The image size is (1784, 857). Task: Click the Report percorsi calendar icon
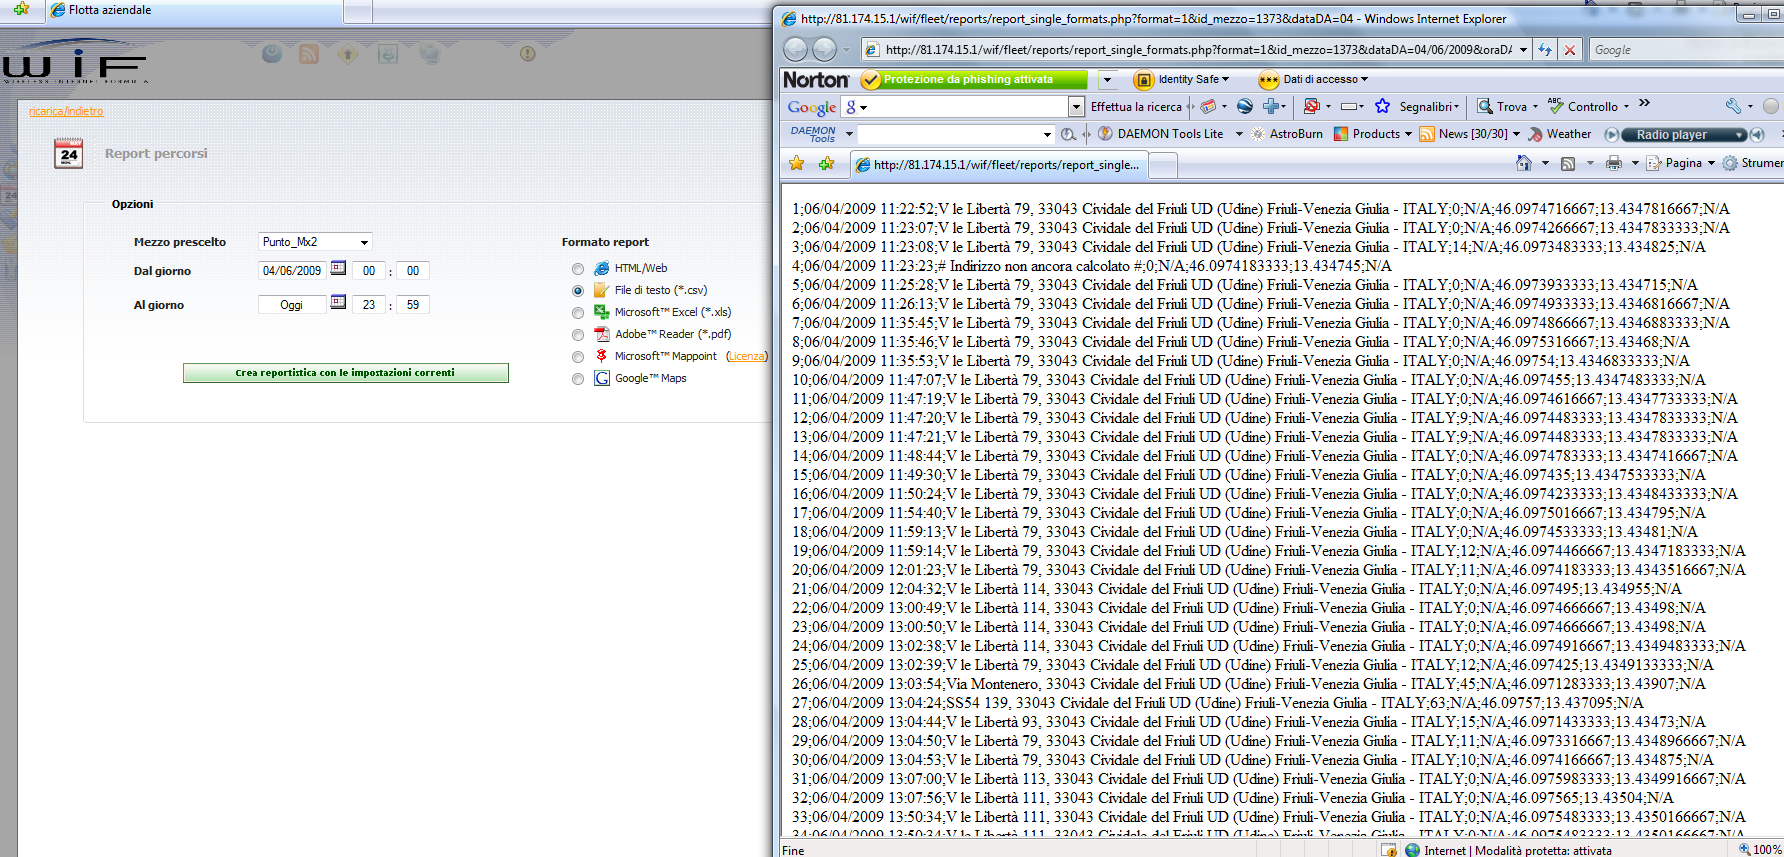[69, 153]
